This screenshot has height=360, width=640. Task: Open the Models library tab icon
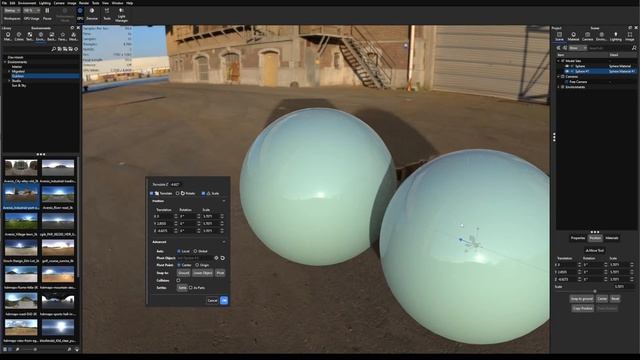[x=73, y=36]
